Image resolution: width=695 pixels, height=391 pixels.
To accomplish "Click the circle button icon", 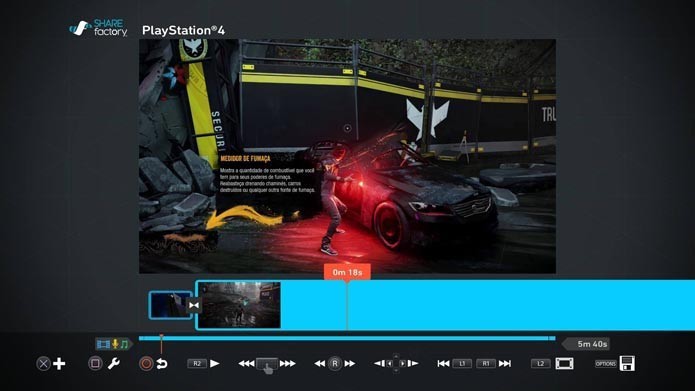I will point(146,364).
